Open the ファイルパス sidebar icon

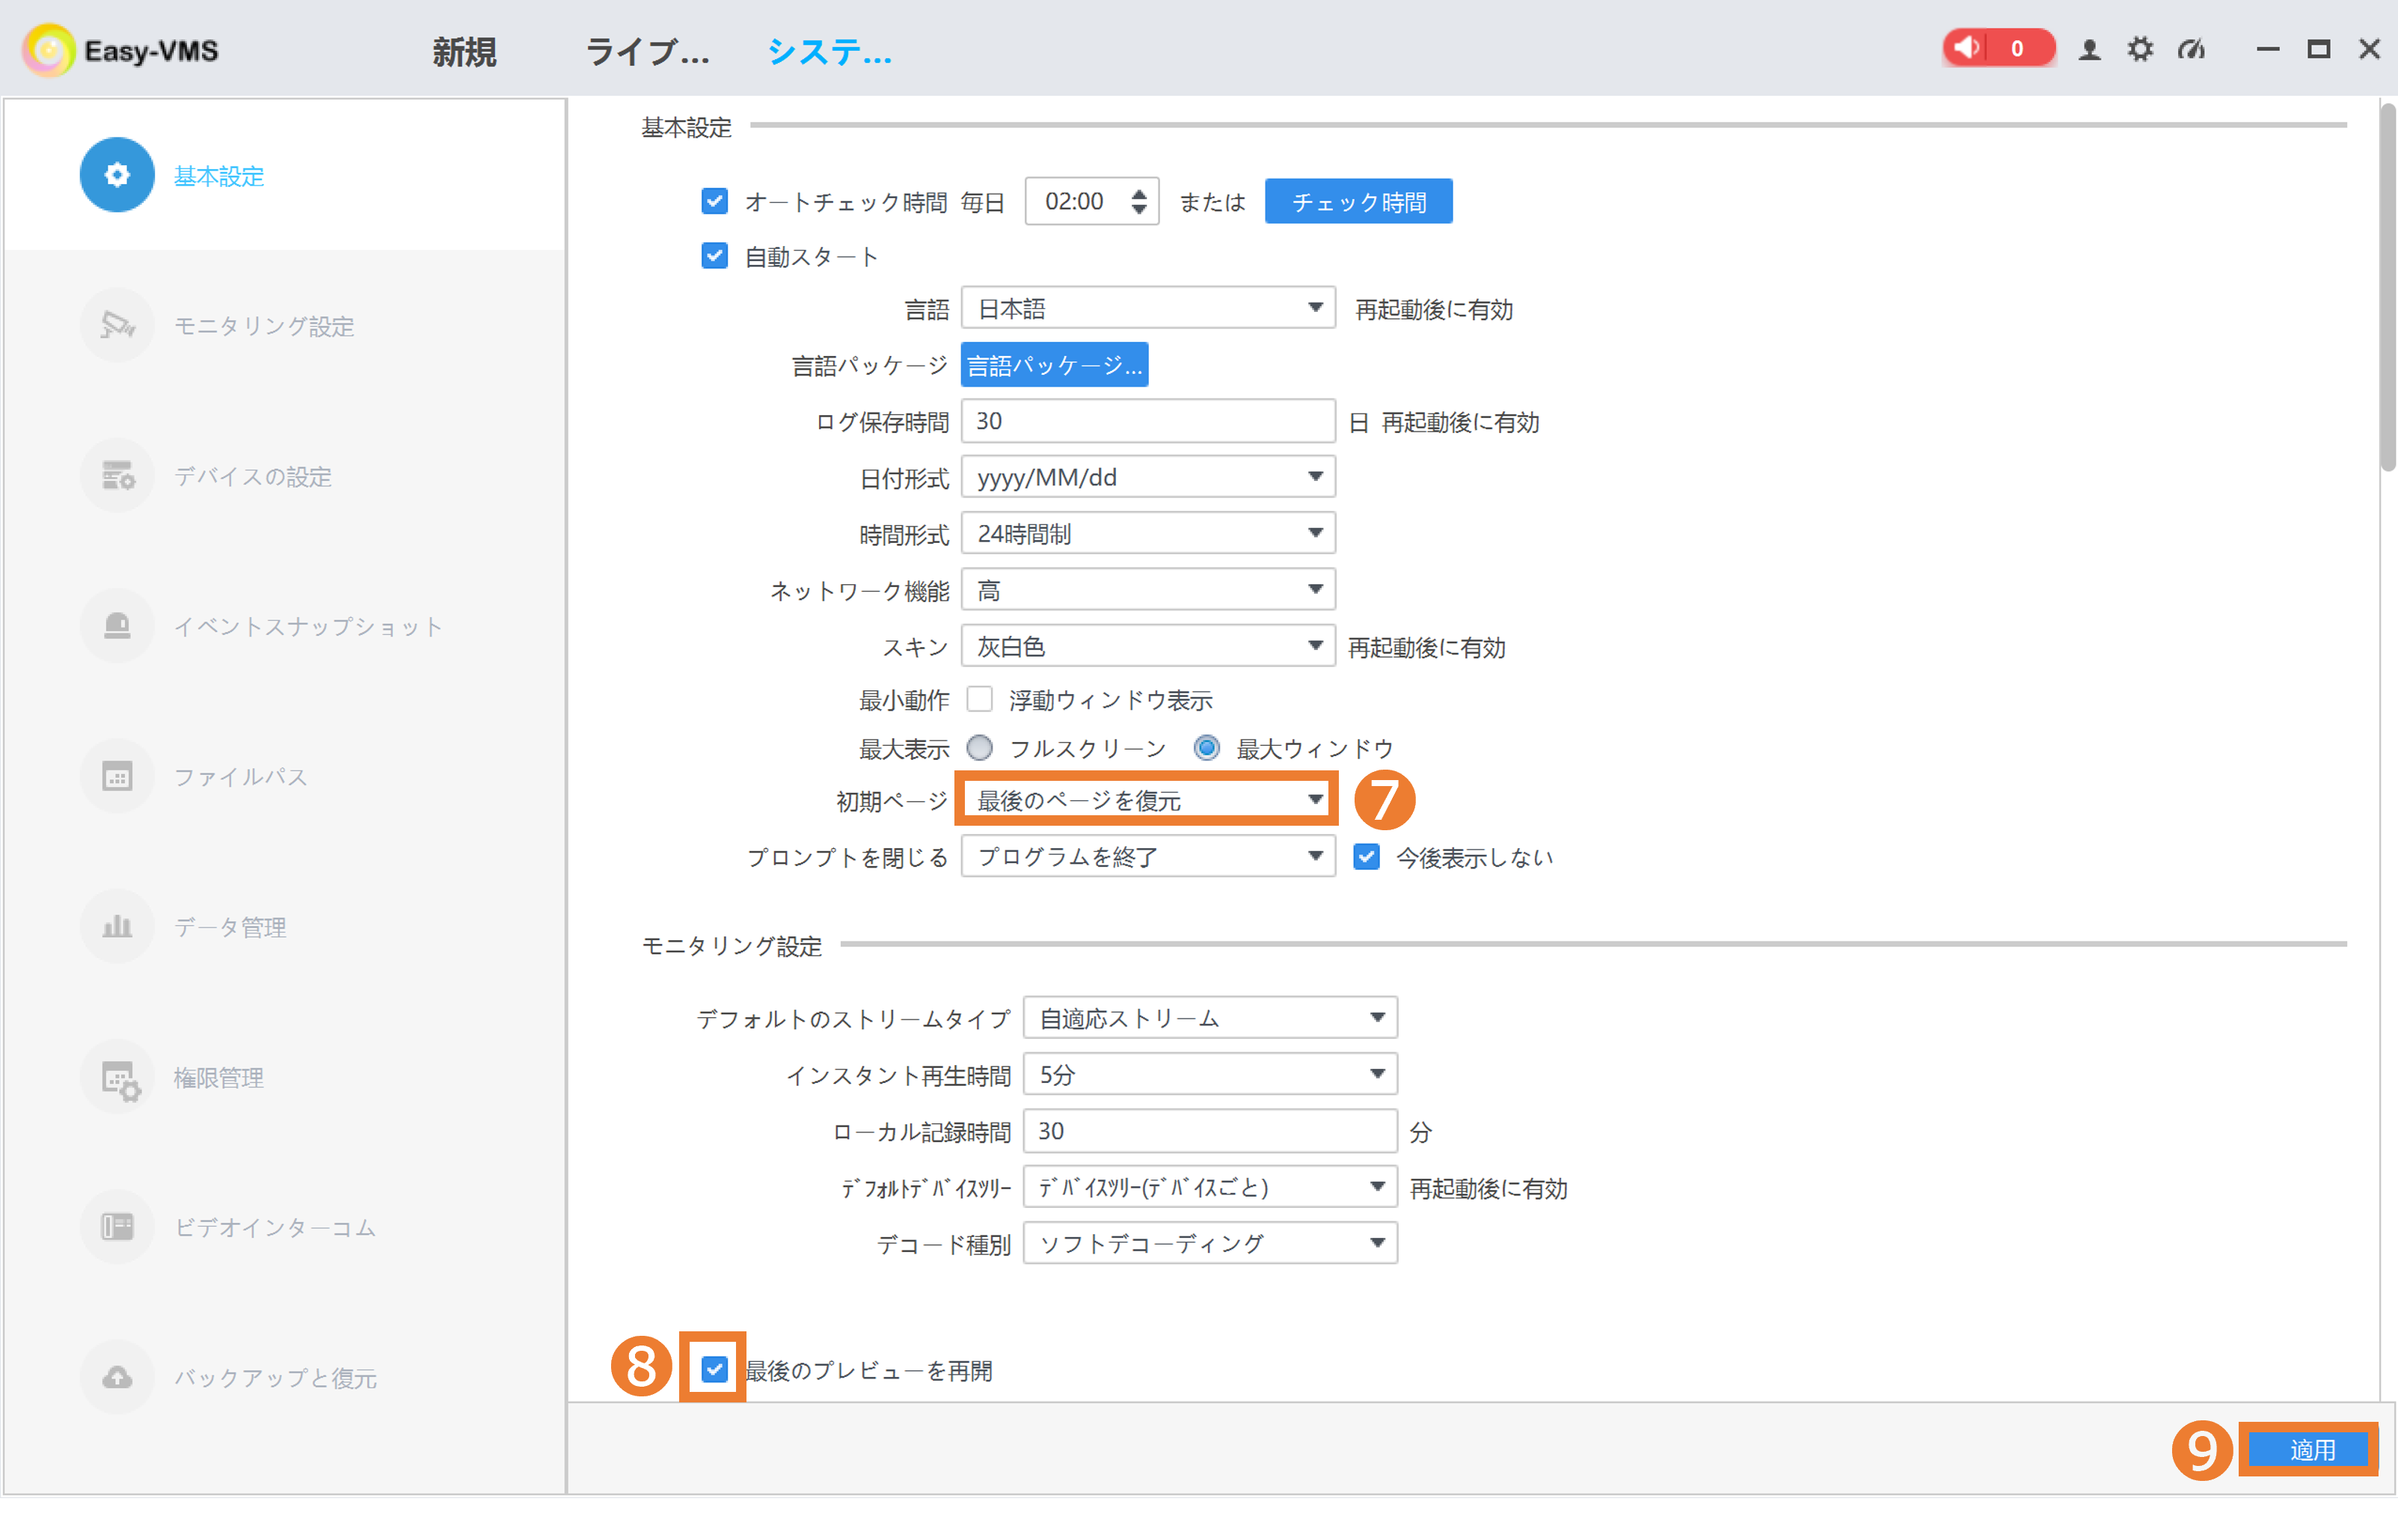[x=117, y=776]
